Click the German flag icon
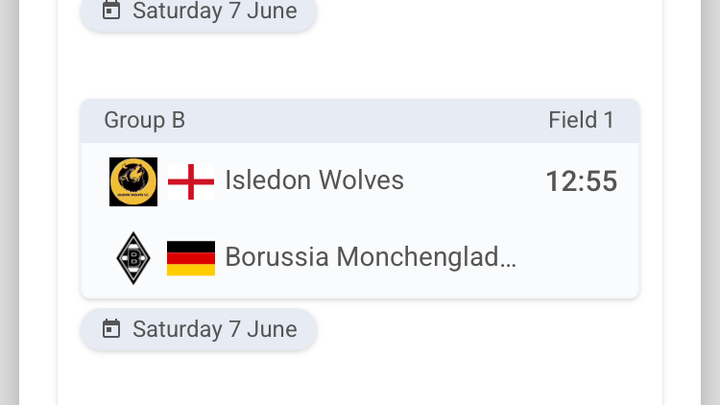Image resolution: width=720 pixels, height=405 pixels. 190,258
